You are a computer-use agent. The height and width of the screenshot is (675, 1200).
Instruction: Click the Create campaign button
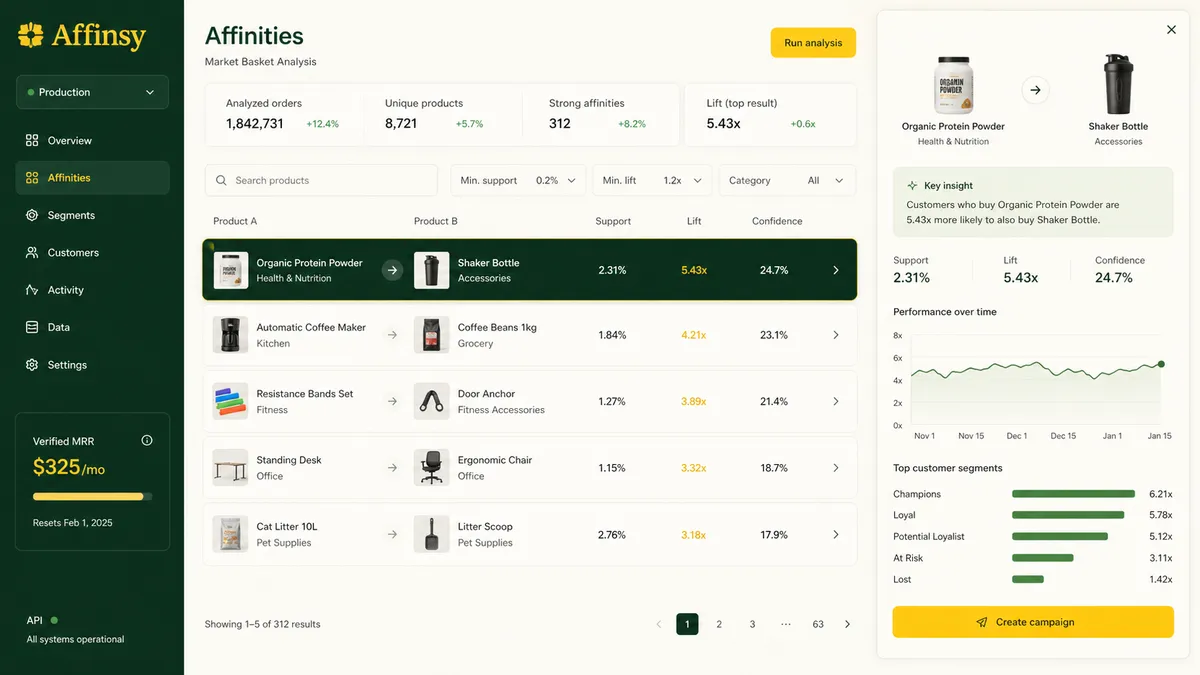[1033, 622]
